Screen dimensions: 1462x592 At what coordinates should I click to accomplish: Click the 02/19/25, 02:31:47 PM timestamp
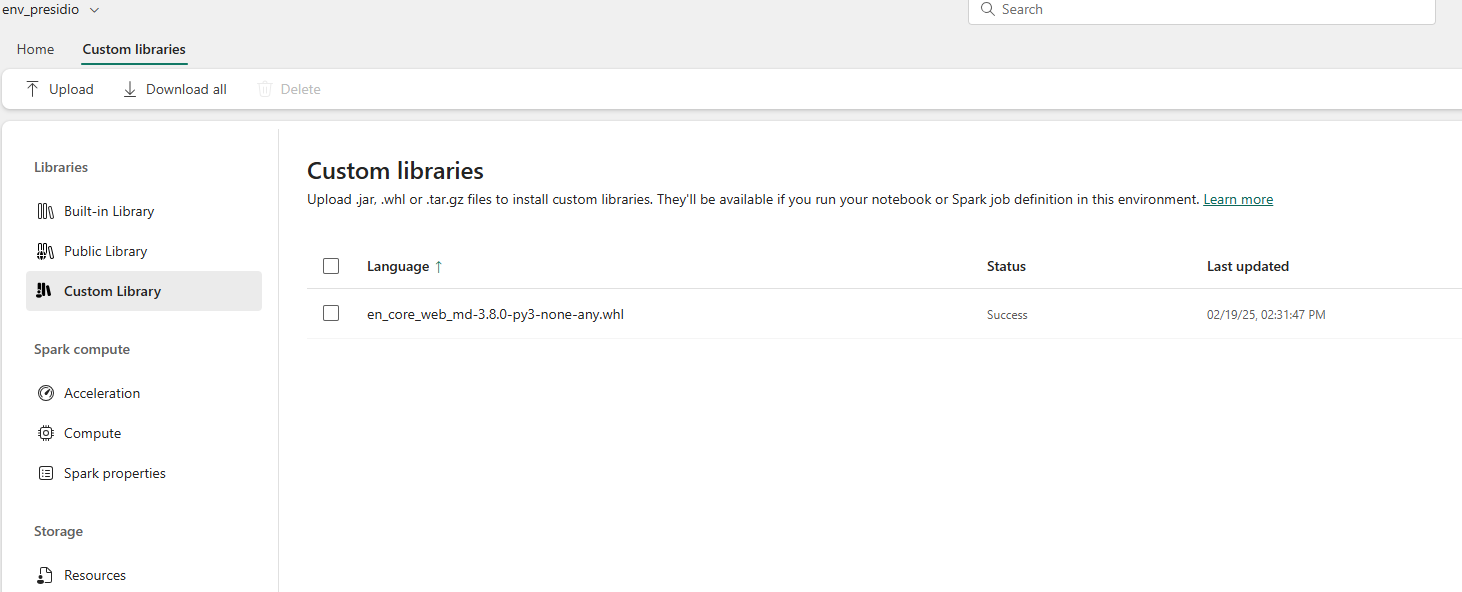click(1266, 314)
